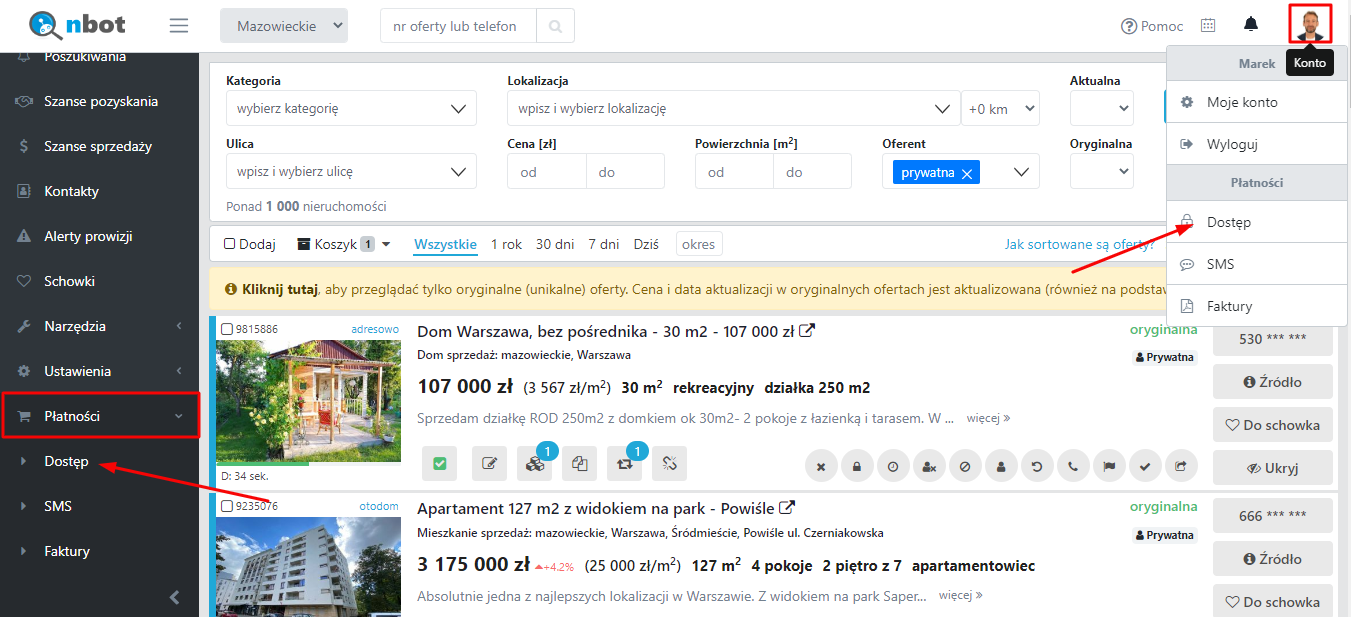This screenshot has width=1351, height=617.
Task: Click the round flag status icon
Action: (x=1109, y=466)
